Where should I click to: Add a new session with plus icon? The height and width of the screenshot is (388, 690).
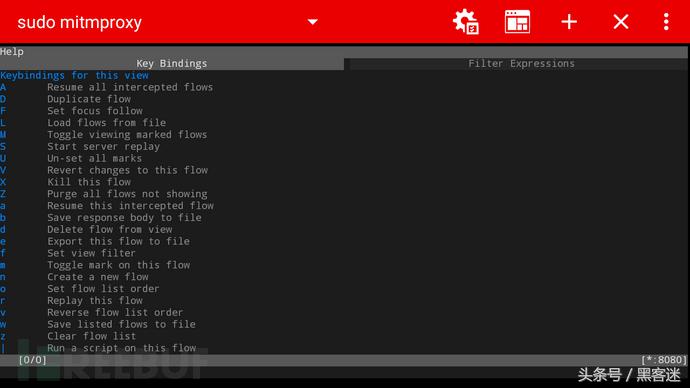[x=569, y=22]
